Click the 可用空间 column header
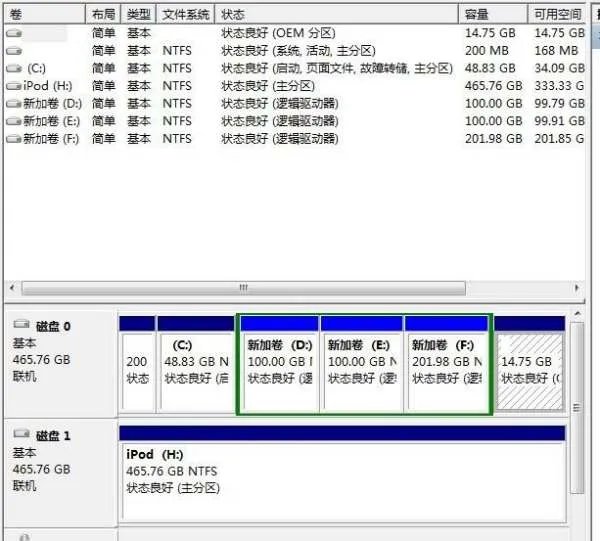 [x=556, y=14]
